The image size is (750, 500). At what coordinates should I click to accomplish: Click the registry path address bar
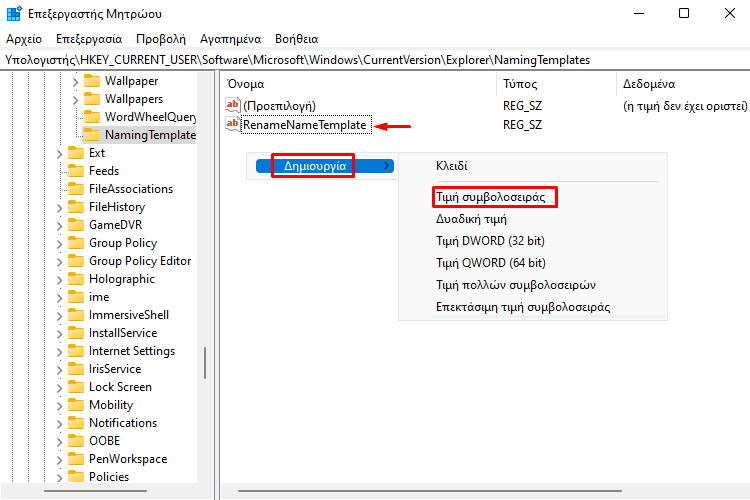[x=375, y=60]
